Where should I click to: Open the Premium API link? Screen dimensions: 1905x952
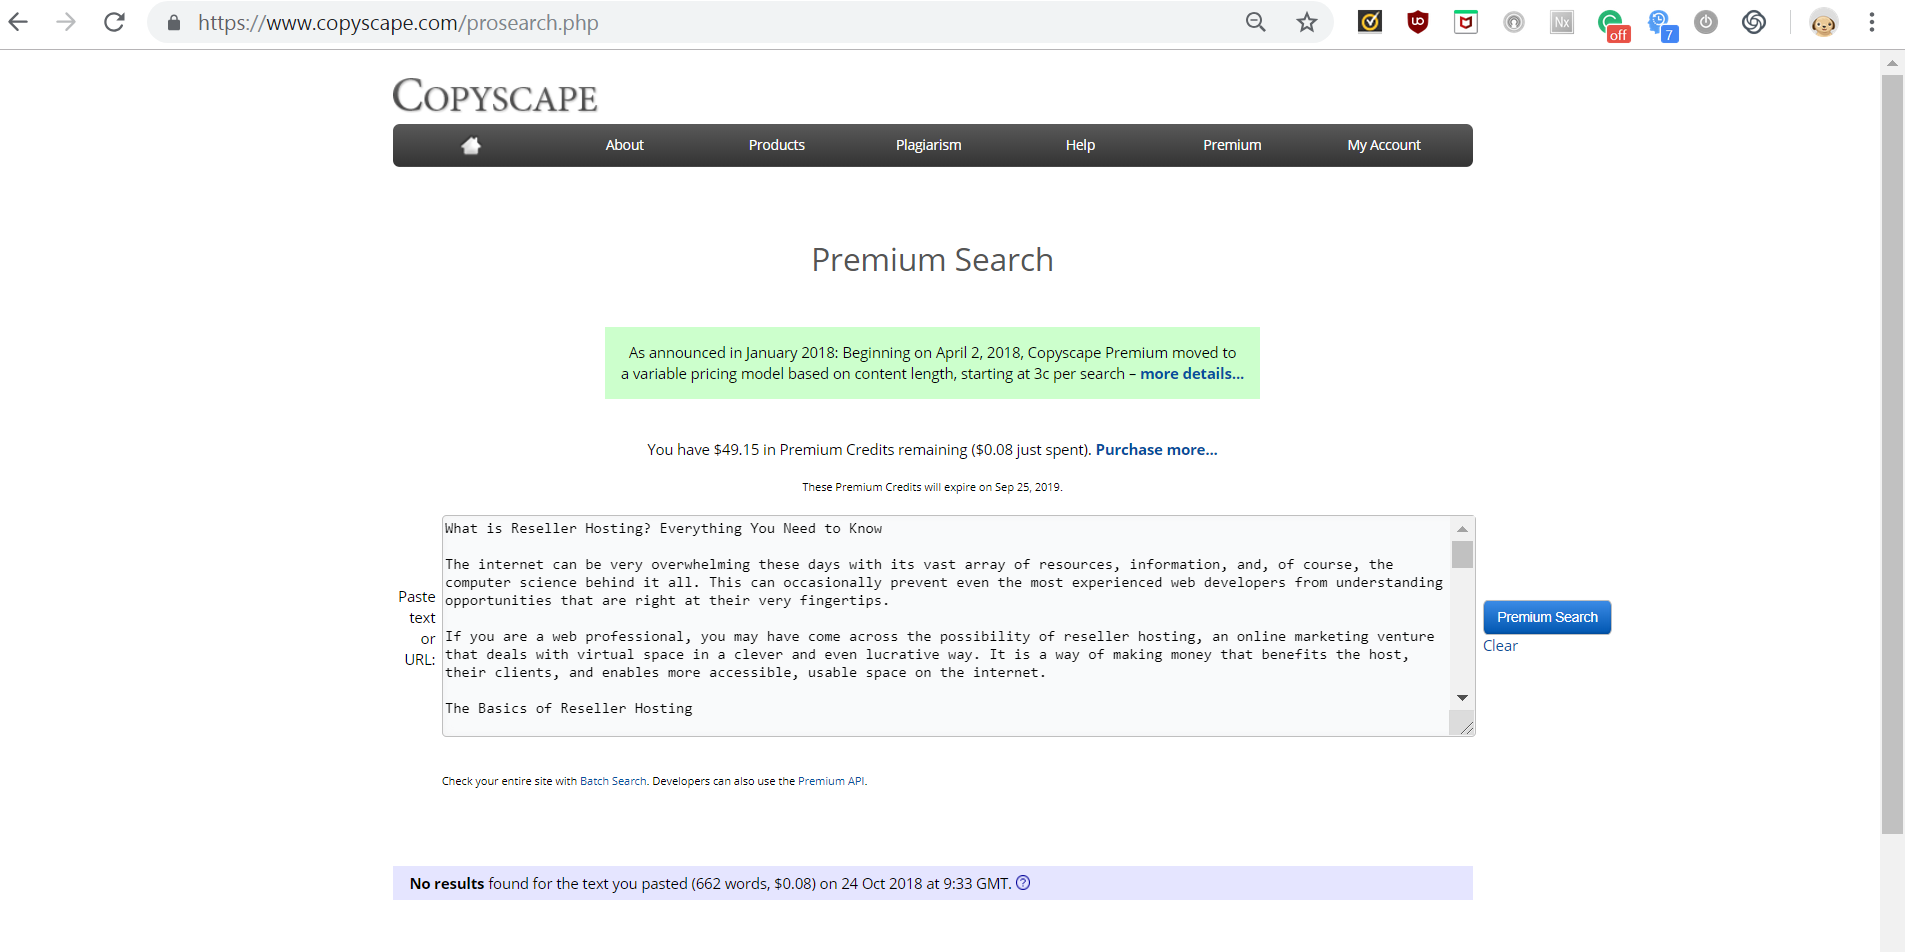point(831,781)
